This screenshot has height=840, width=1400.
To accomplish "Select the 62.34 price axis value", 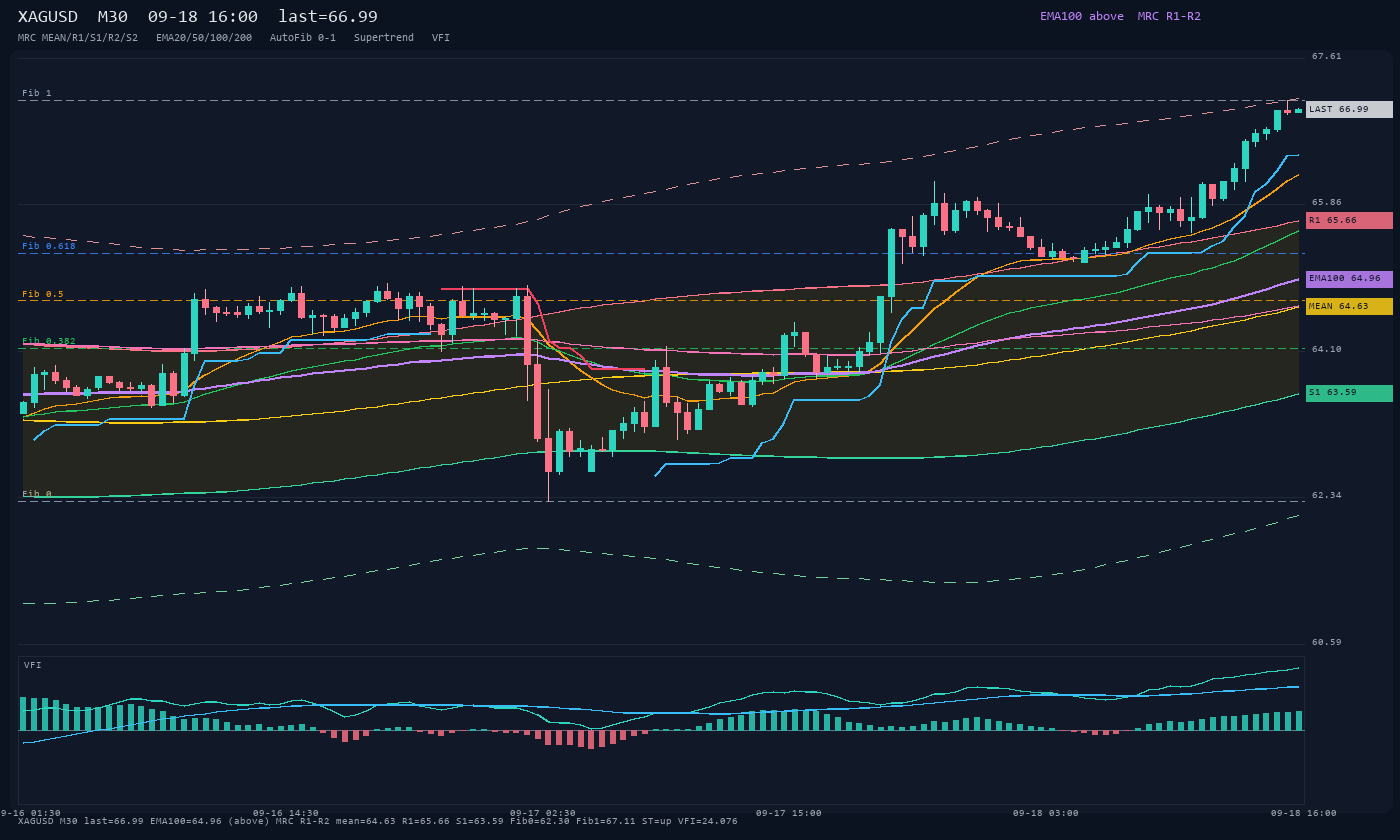I will coord(1327,495).
